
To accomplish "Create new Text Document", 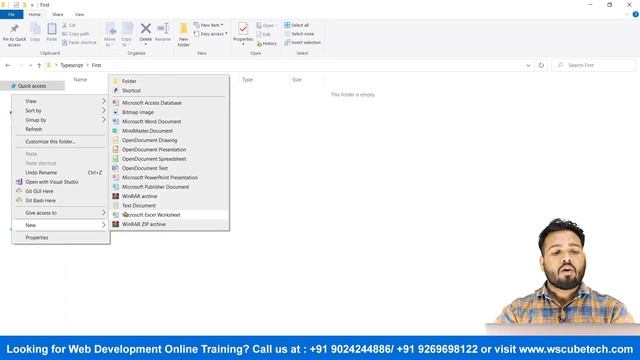I will 169,205.
